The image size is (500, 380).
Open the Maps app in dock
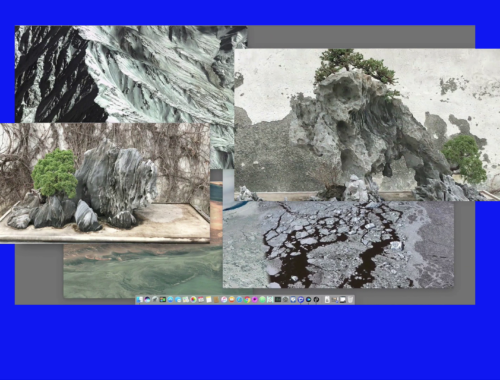click(x=186, y=300)
